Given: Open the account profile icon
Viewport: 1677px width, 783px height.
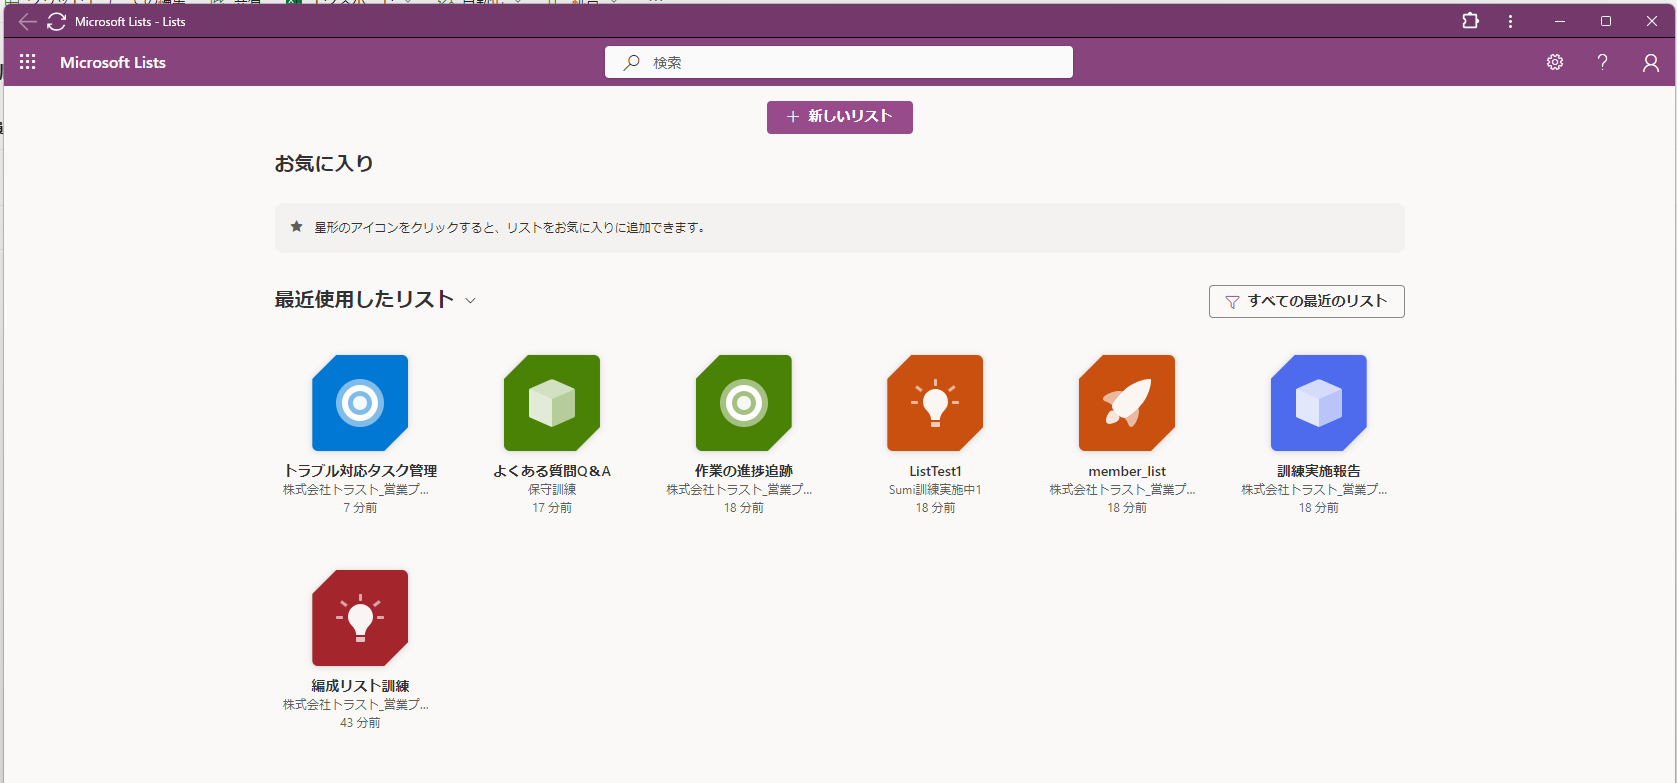Looking at the screenshot, I should point(1651,62).
